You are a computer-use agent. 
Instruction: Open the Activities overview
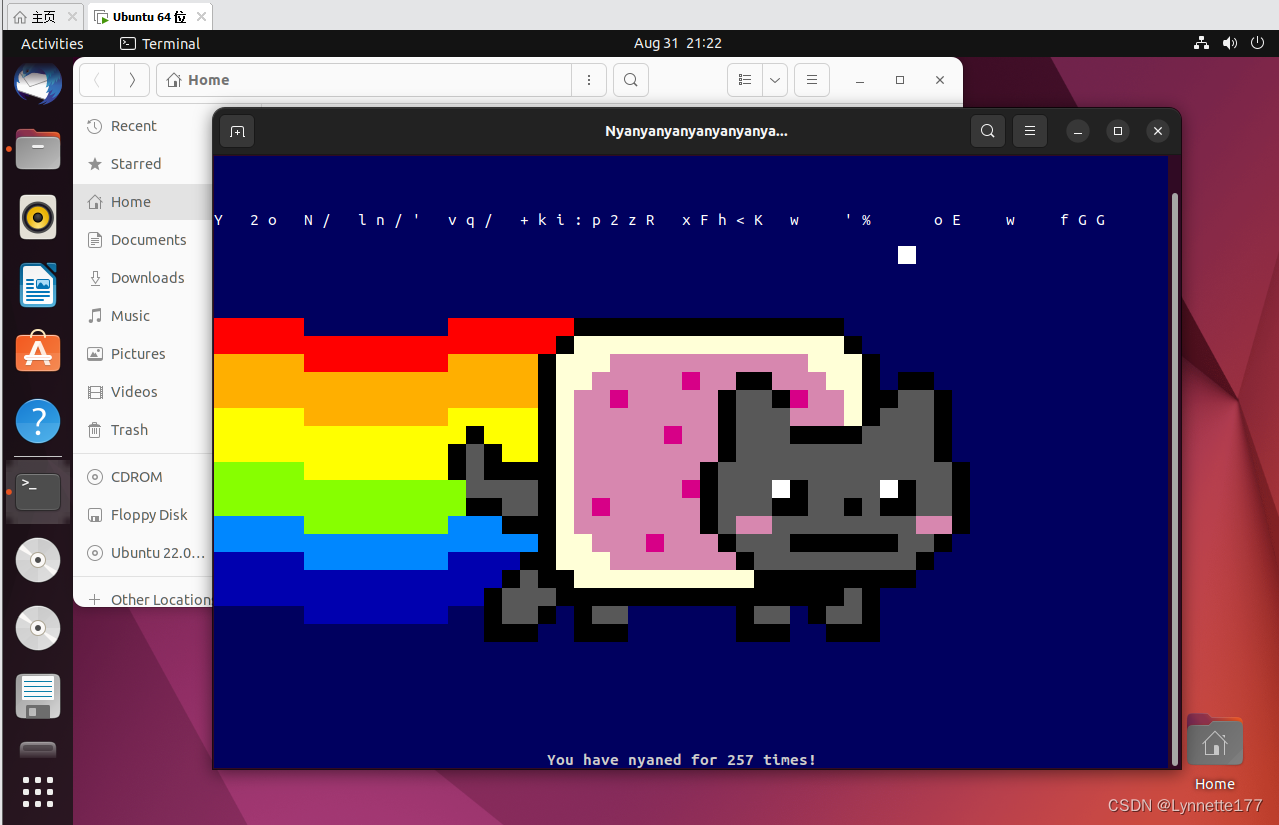pos(51,43)
